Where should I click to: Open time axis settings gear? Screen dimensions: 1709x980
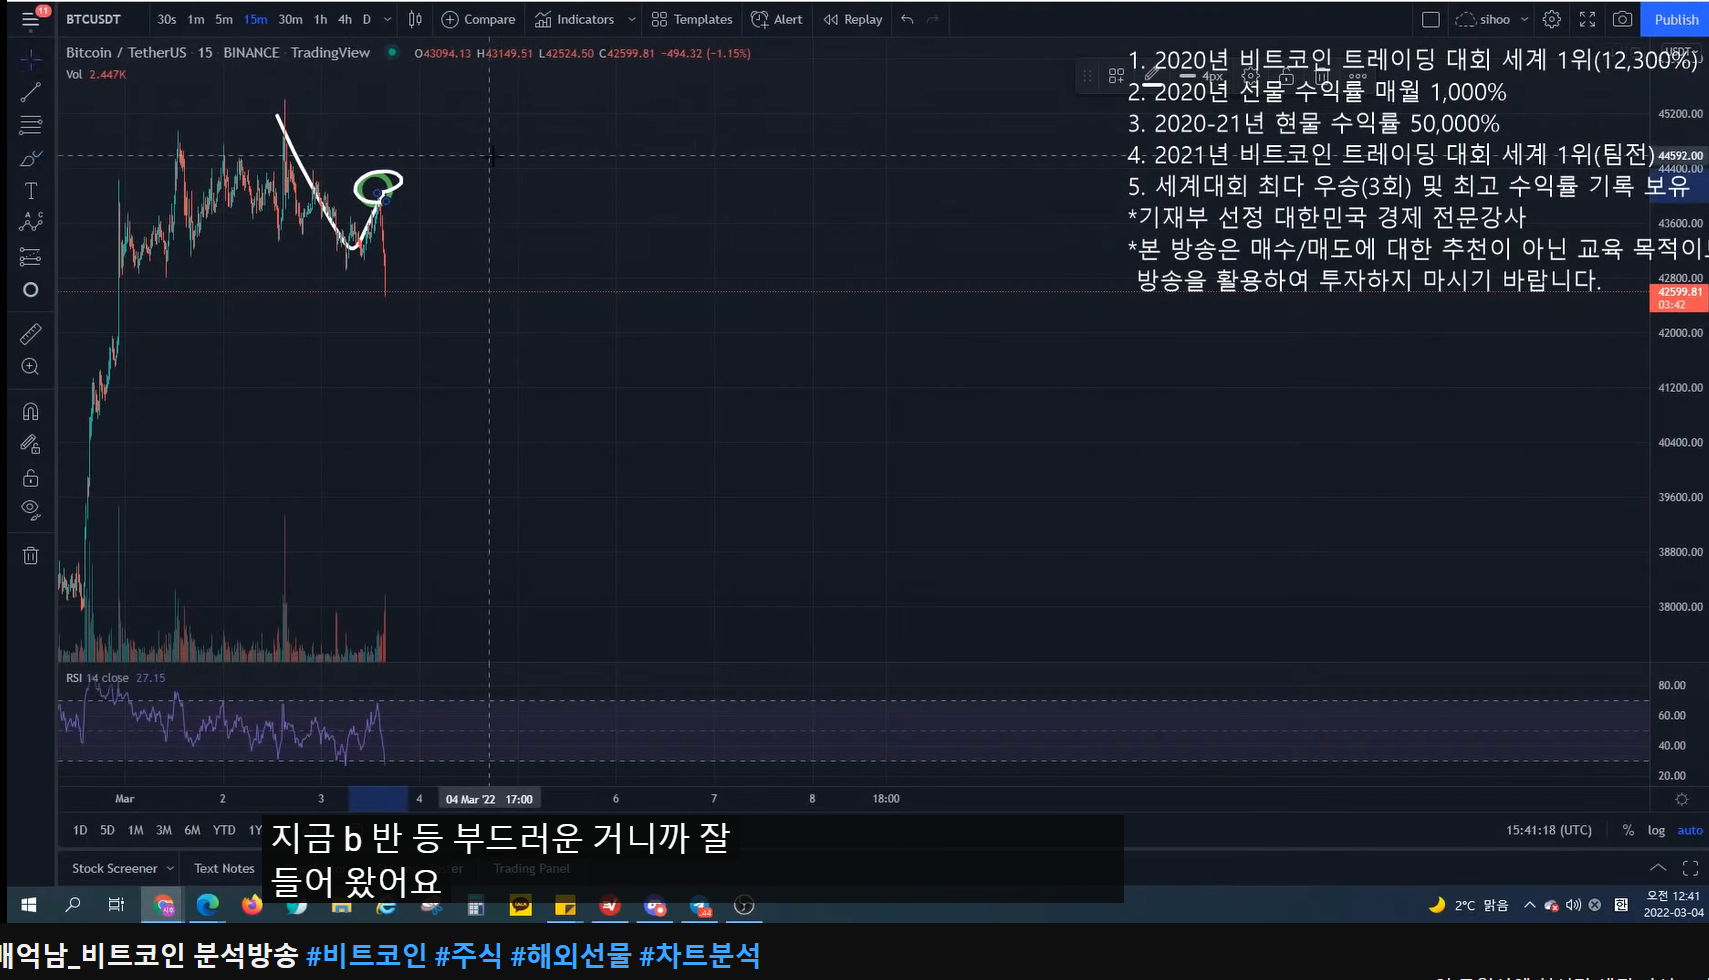point(1682,799)
